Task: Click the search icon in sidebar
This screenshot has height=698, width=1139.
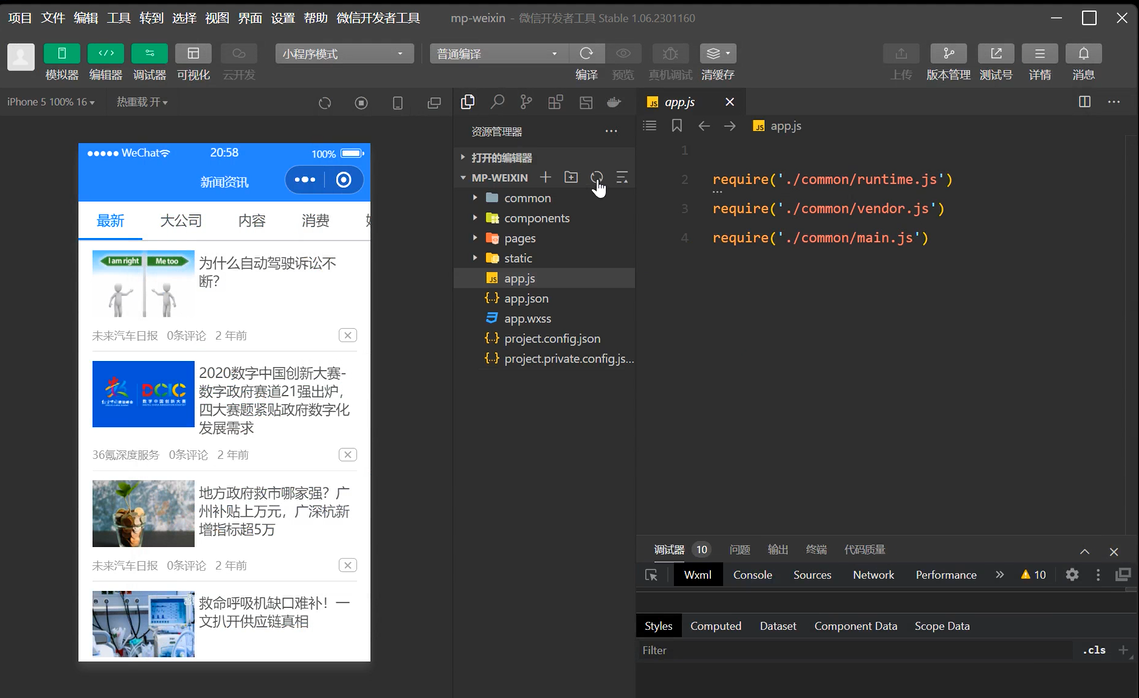Action: [497, 102]
